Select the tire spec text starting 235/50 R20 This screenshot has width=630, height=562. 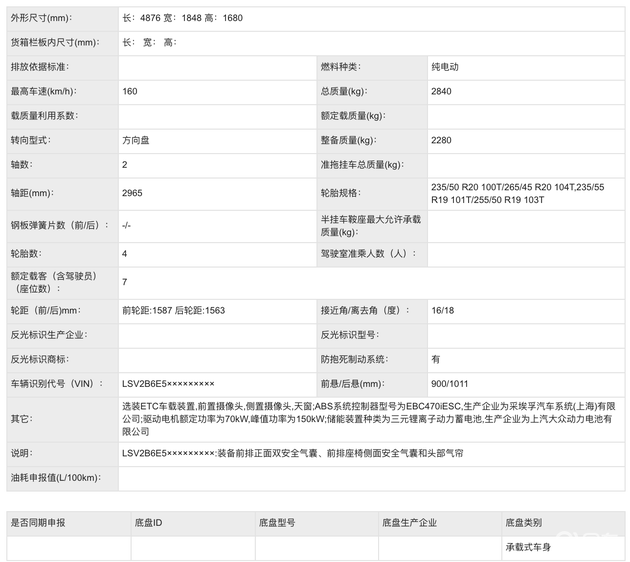coord(518,194)
